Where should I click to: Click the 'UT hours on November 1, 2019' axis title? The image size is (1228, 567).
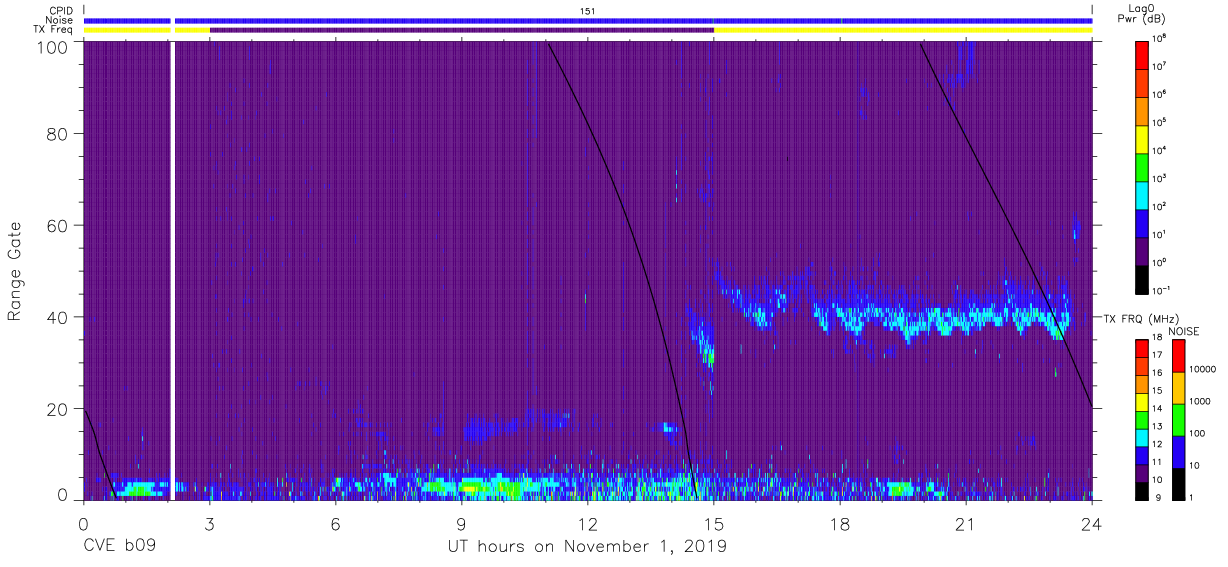point(587,548)
